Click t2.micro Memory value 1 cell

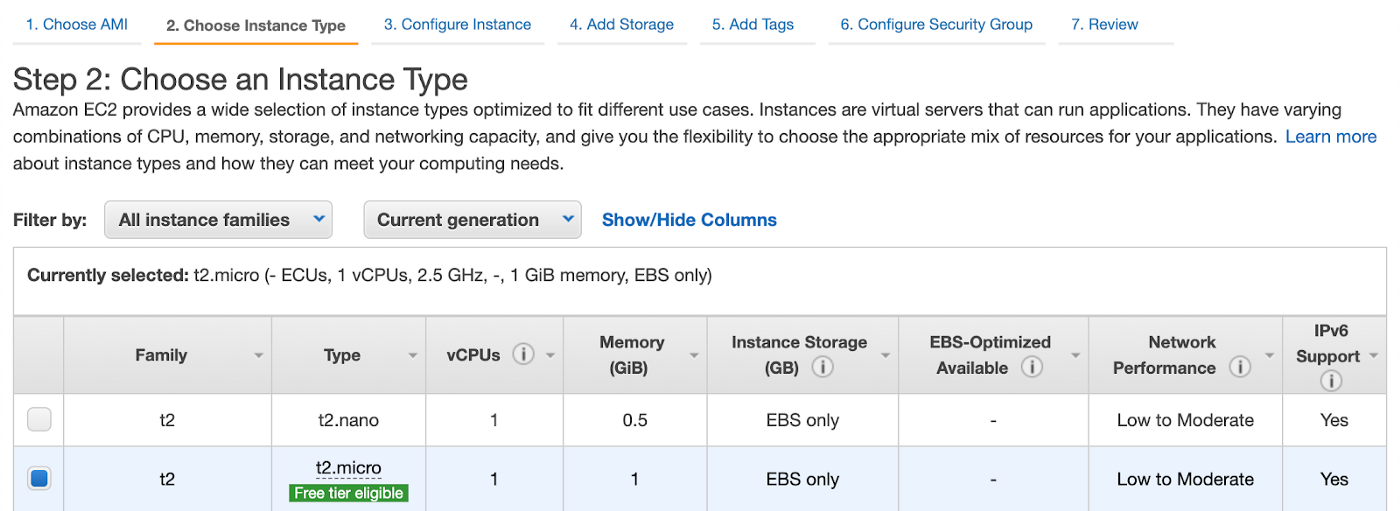[x=635, y=479]
